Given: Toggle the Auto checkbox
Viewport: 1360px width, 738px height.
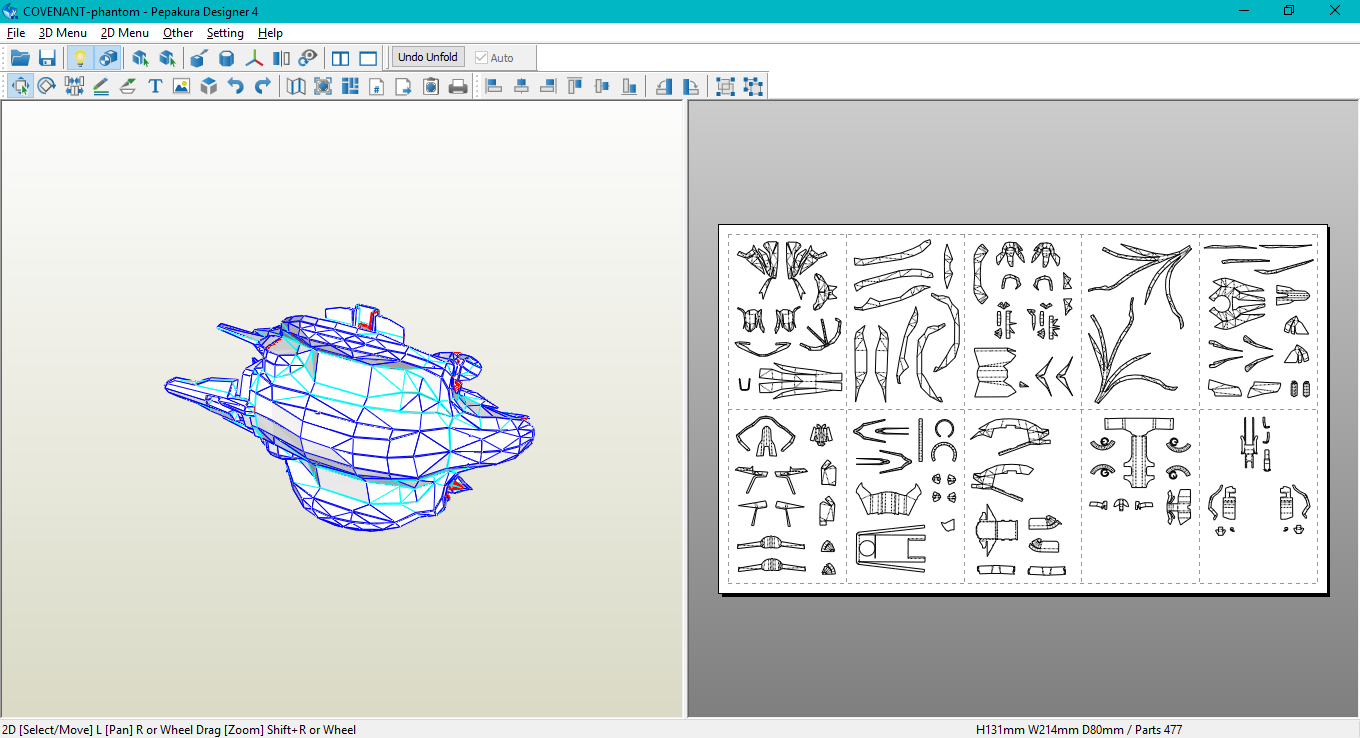Looking at the screenshot, I should [x=482, y=58].
